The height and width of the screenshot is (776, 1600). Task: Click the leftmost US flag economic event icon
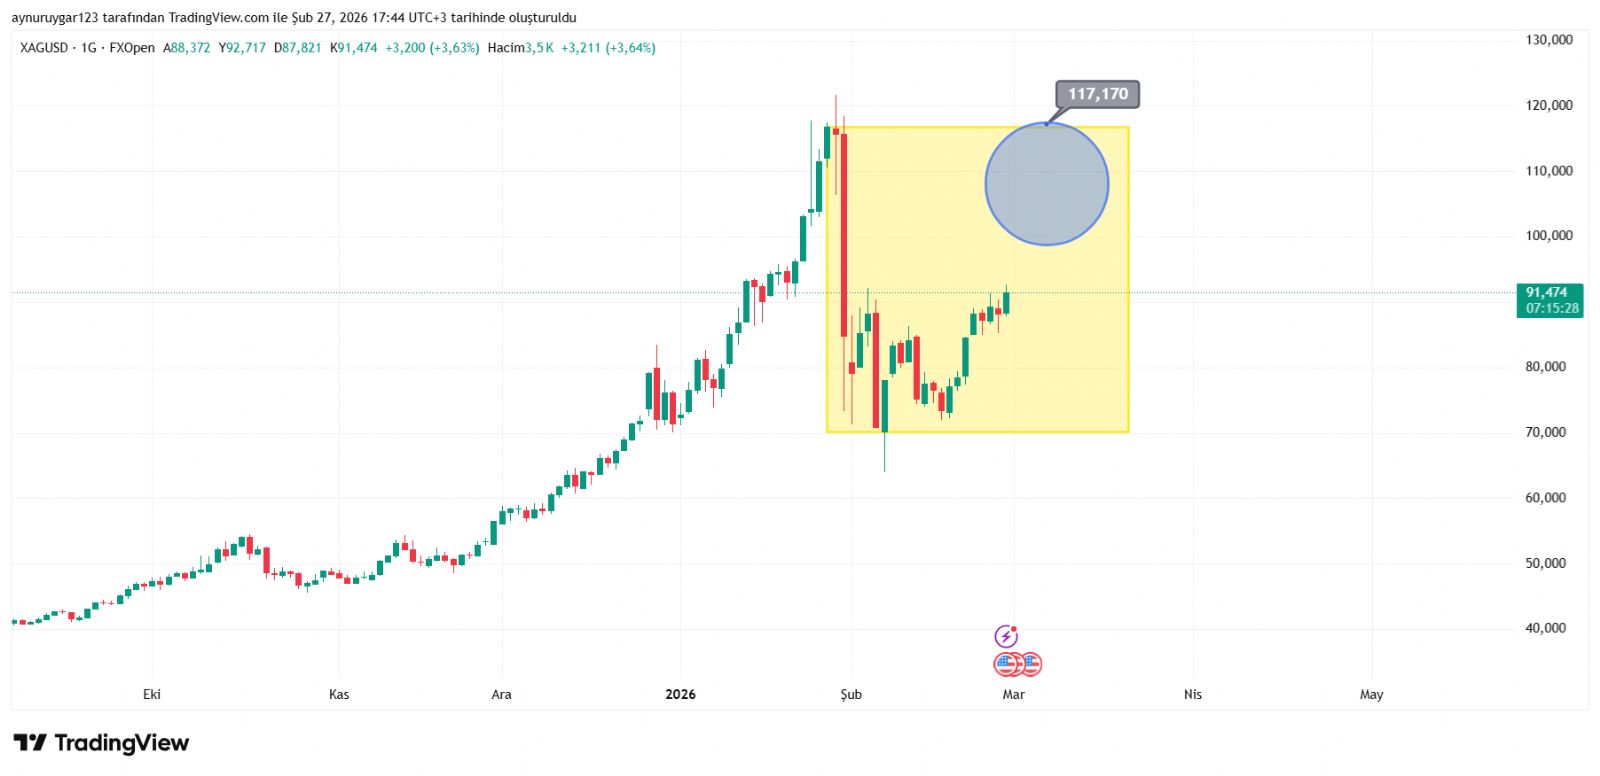[x=1004, y=664]
